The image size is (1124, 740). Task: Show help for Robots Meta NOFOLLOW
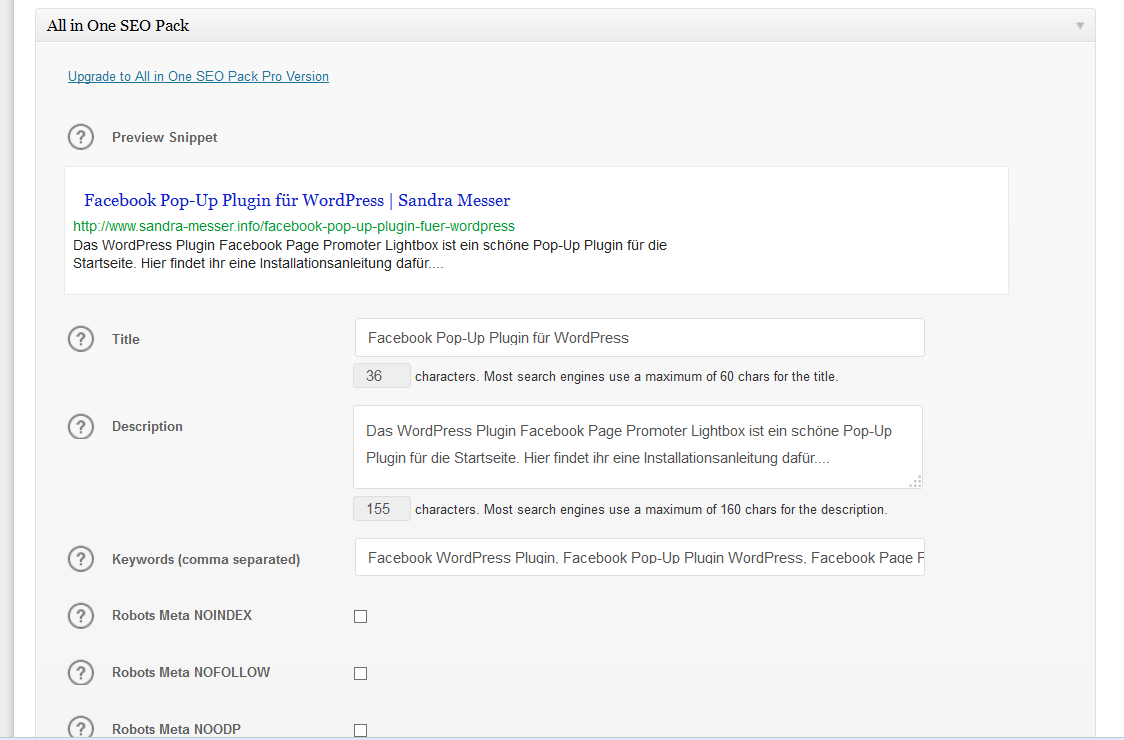(x=80, y=673)
